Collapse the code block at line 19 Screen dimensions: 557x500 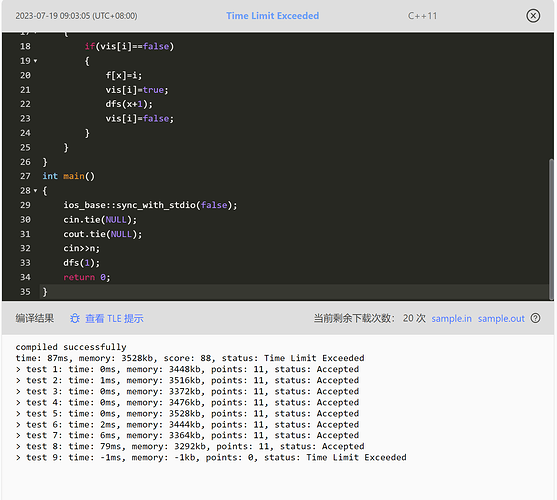35,61
